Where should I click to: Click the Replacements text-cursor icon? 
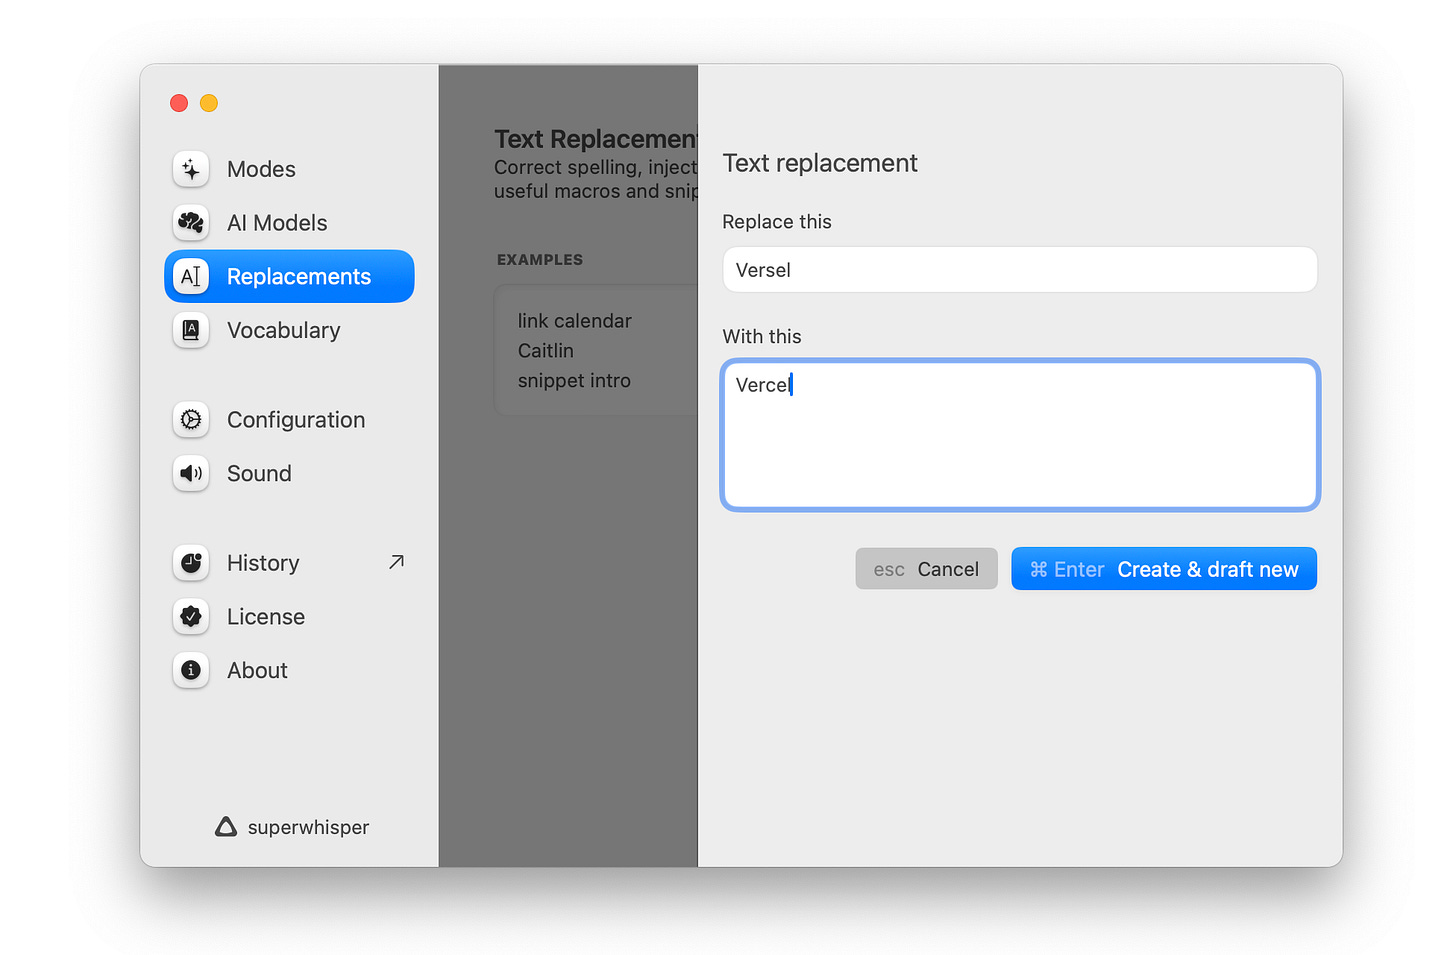[x=191, y=276]
